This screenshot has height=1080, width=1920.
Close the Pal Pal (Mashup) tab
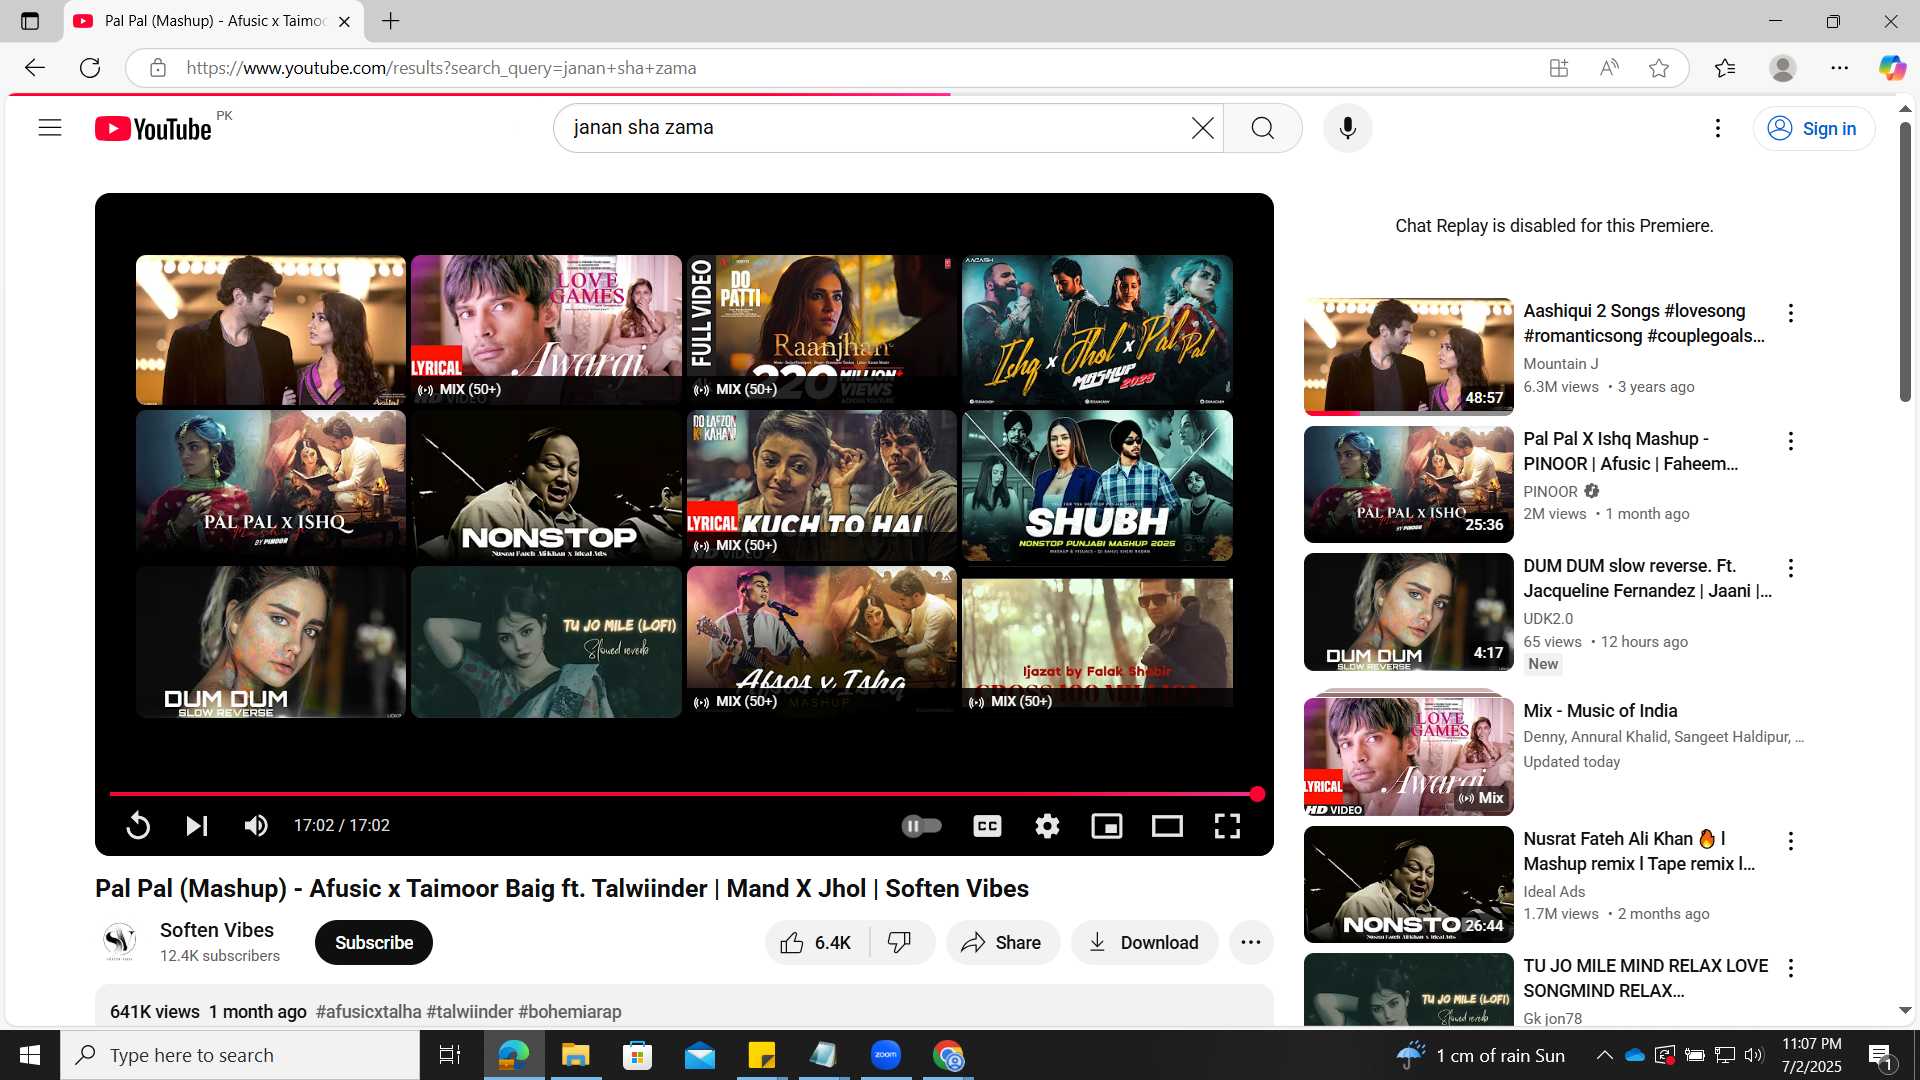coord(344,21)
